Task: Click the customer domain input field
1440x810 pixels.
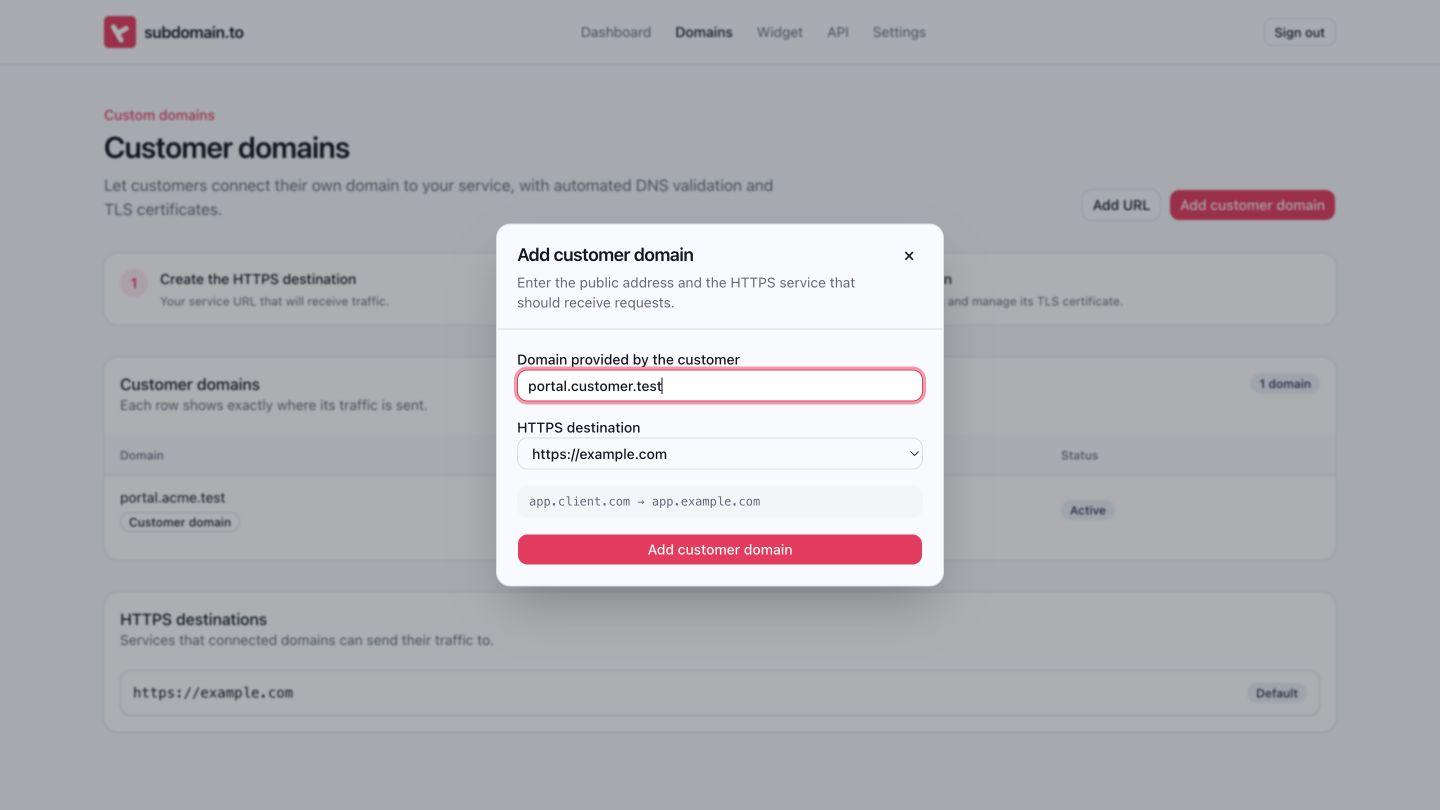Action: [x=720, y=386]
